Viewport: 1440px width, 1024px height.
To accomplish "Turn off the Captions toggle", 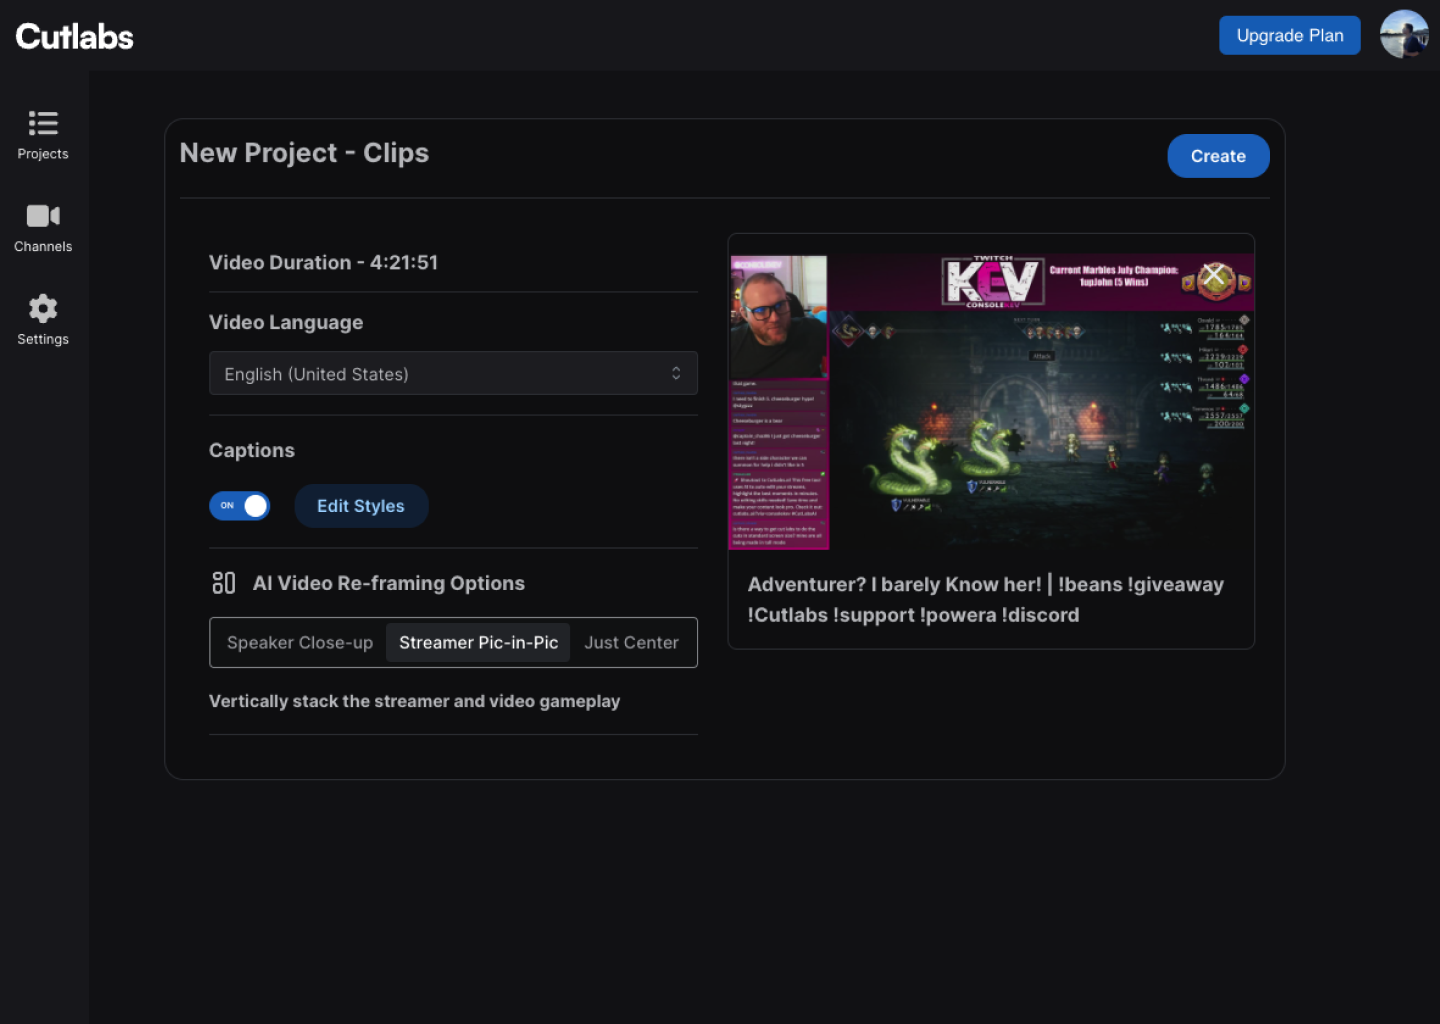I will pyautogui.click(x=240, y=506).
